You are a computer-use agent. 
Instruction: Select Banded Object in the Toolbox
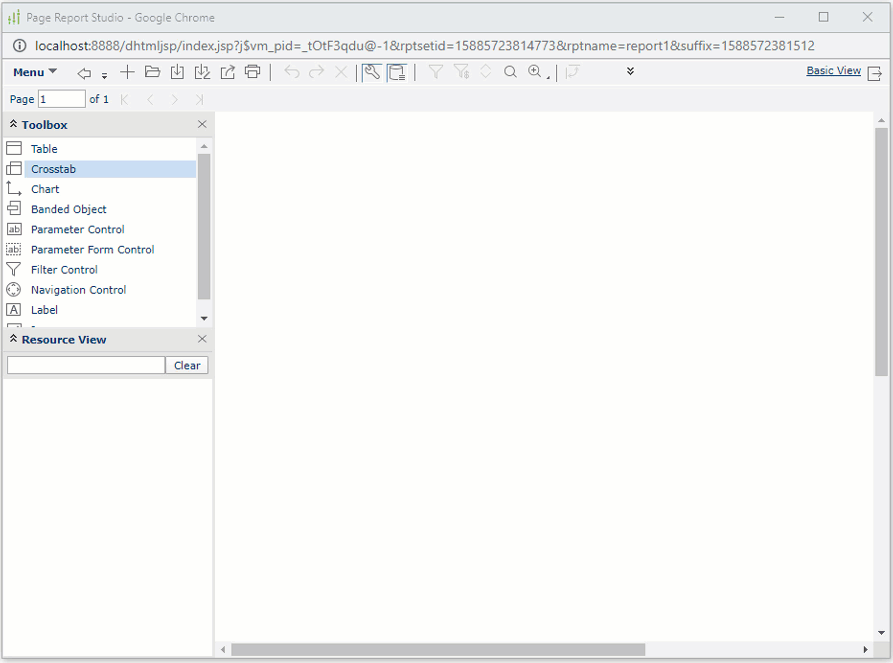click(x=66, y=208)
